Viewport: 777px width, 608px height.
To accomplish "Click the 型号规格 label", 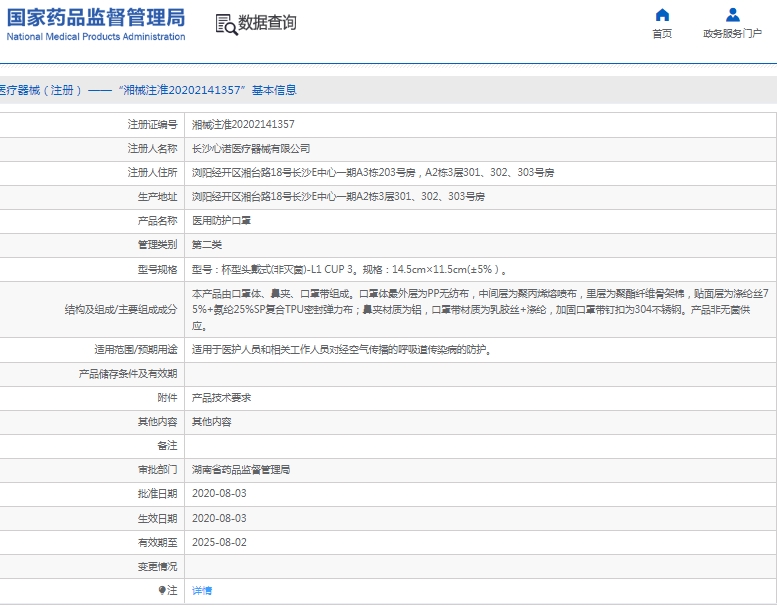I will pos(157,270).
